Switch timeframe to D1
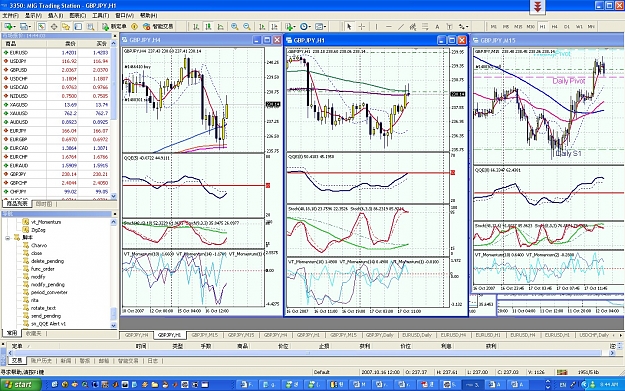The height and width of the screenshot is (391, 625). [x=567, y=26]
